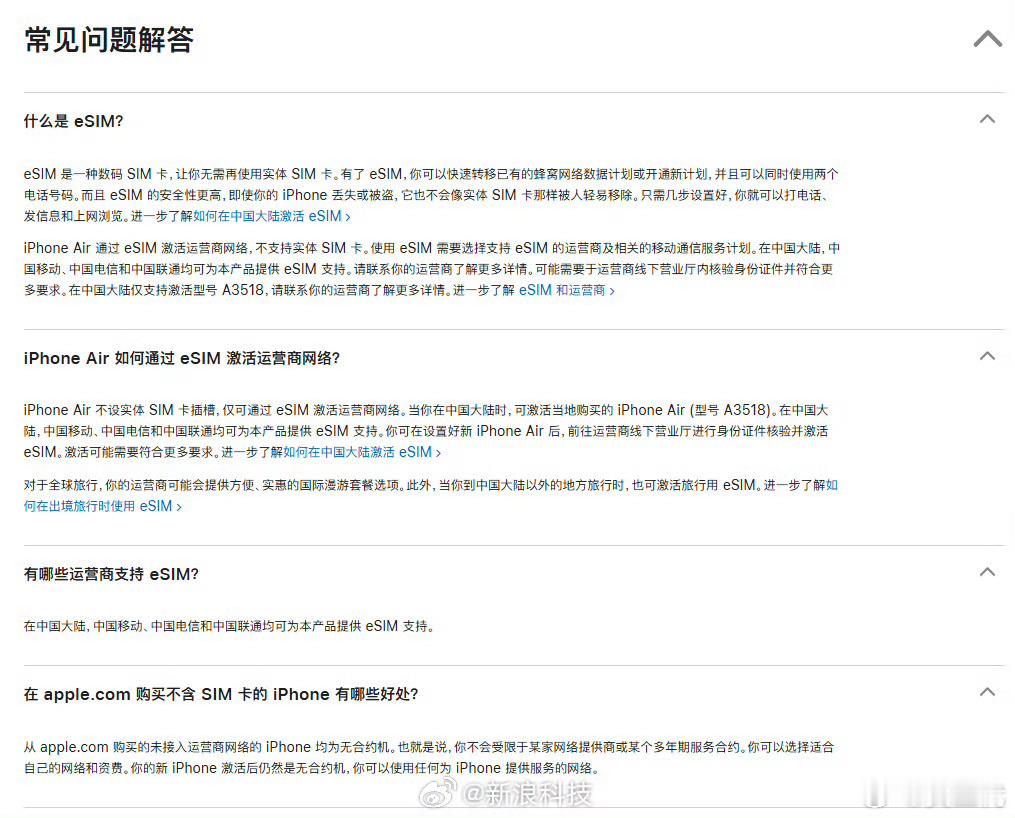The width and height of the screenshot is (1015, 818).
Task: Click the 有哪些运营商支持 eSIM? question title
Action: 111,574
